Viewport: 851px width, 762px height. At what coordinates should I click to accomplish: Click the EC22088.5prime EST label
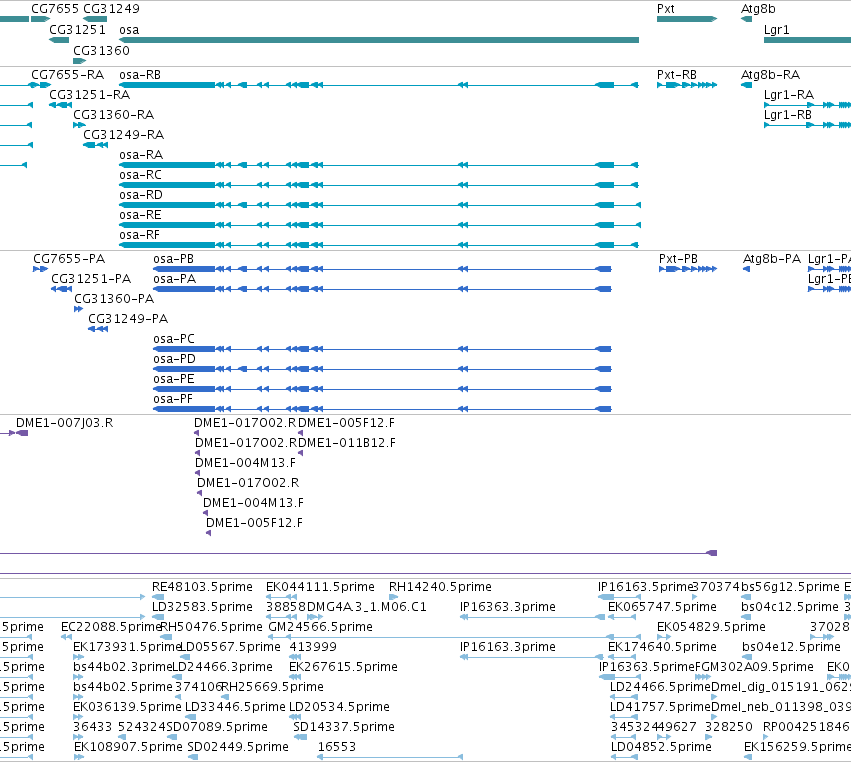pyautogui.click(x=111, y=627)
